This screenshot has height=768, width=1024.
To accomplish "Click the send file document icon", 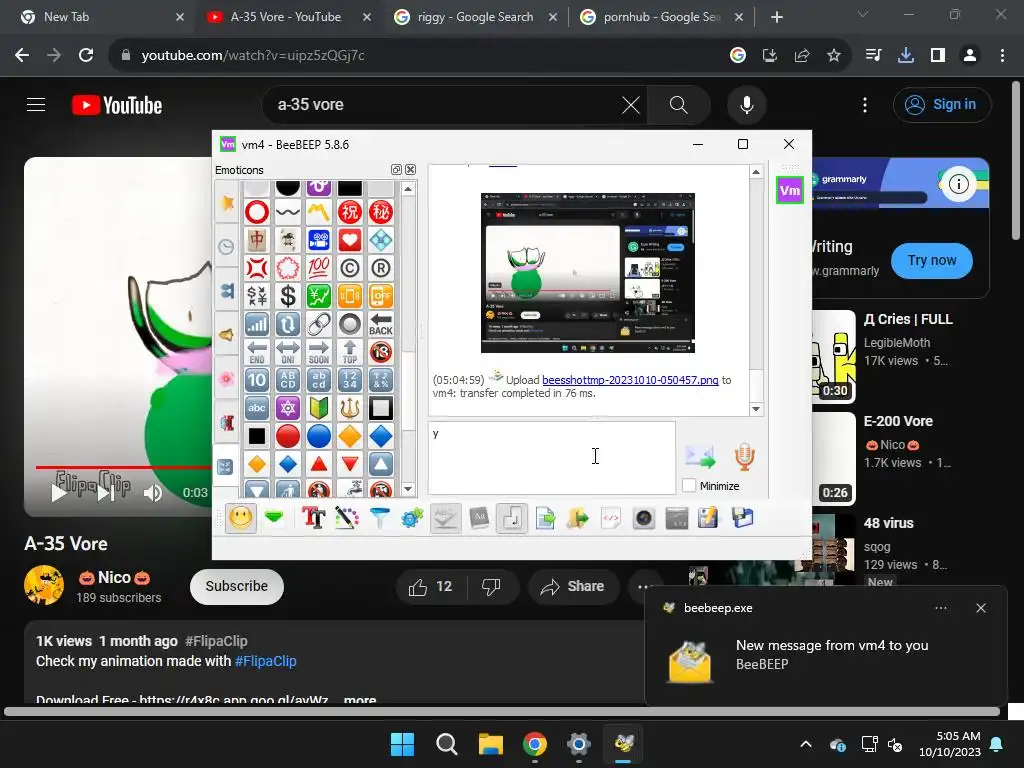I will click(545, 519).
